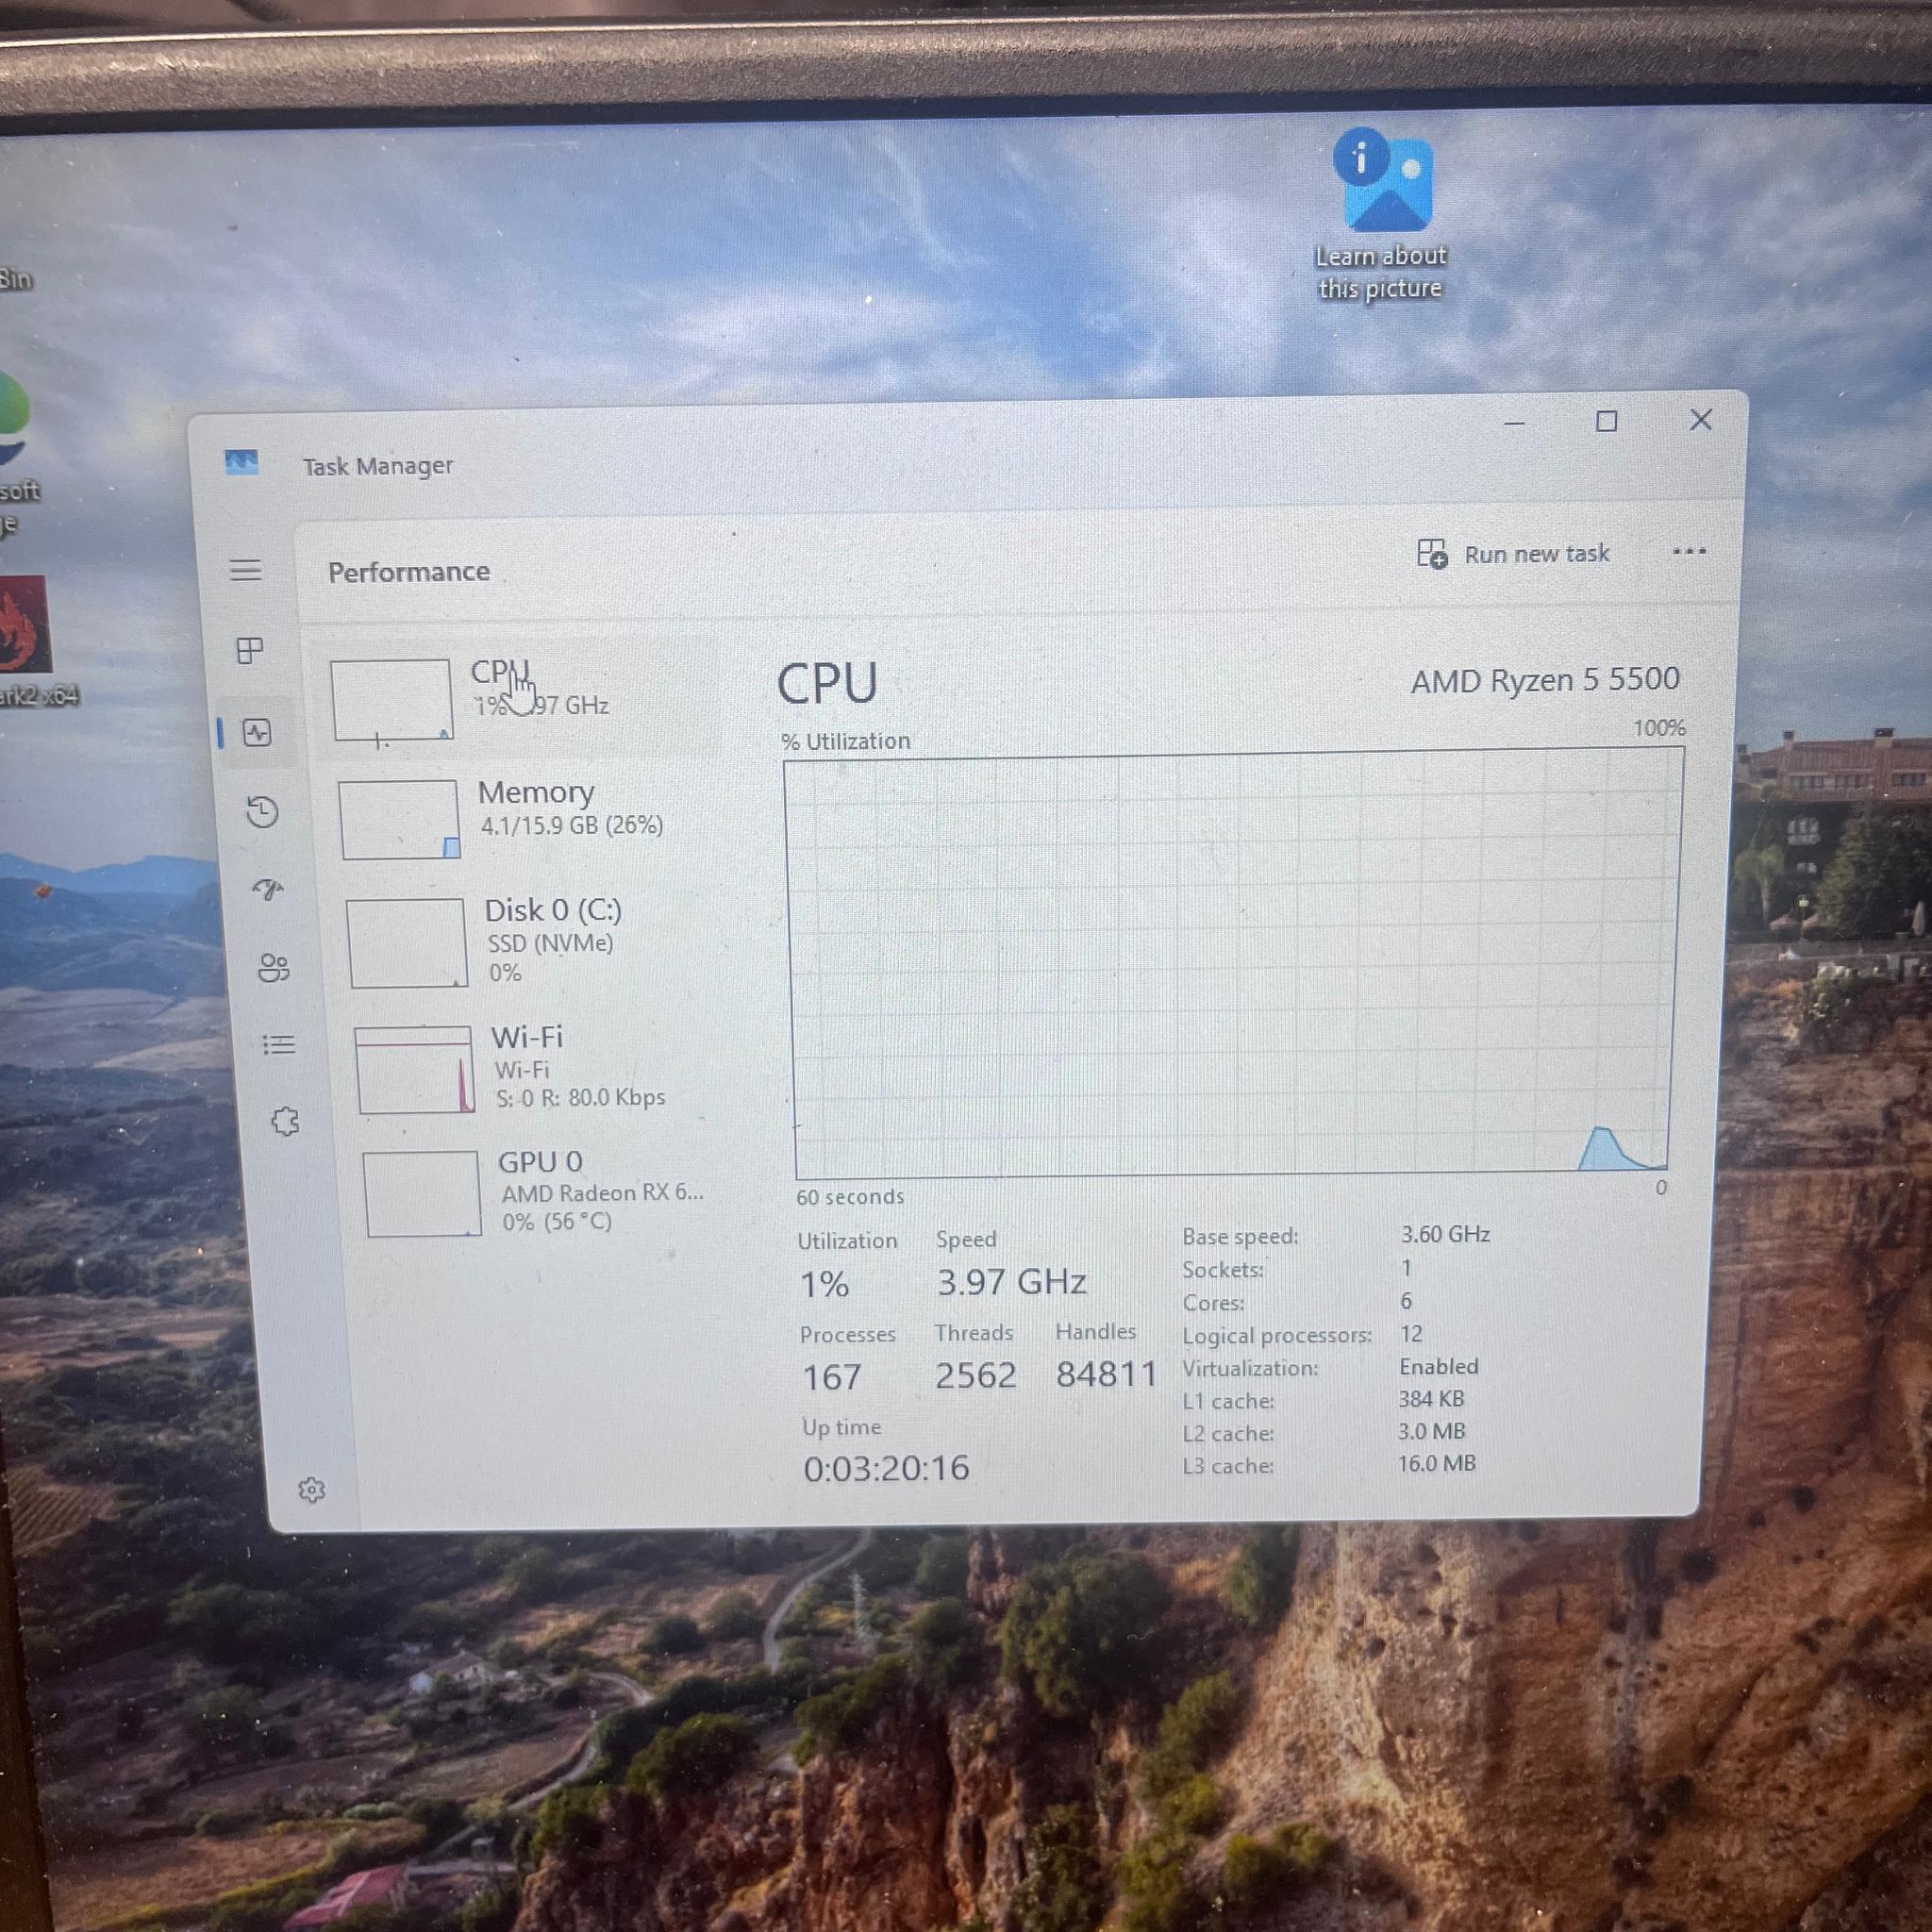The width and height of the screenshot is (1932, 1932).
Task: Click the Run new task button
Action: click(1513, 554)
